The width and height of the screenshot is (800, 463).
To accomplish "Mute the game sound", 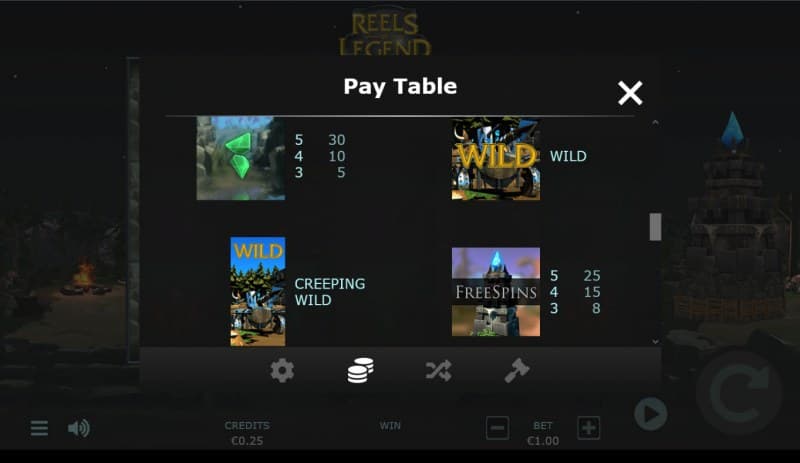I will [79, 428].
